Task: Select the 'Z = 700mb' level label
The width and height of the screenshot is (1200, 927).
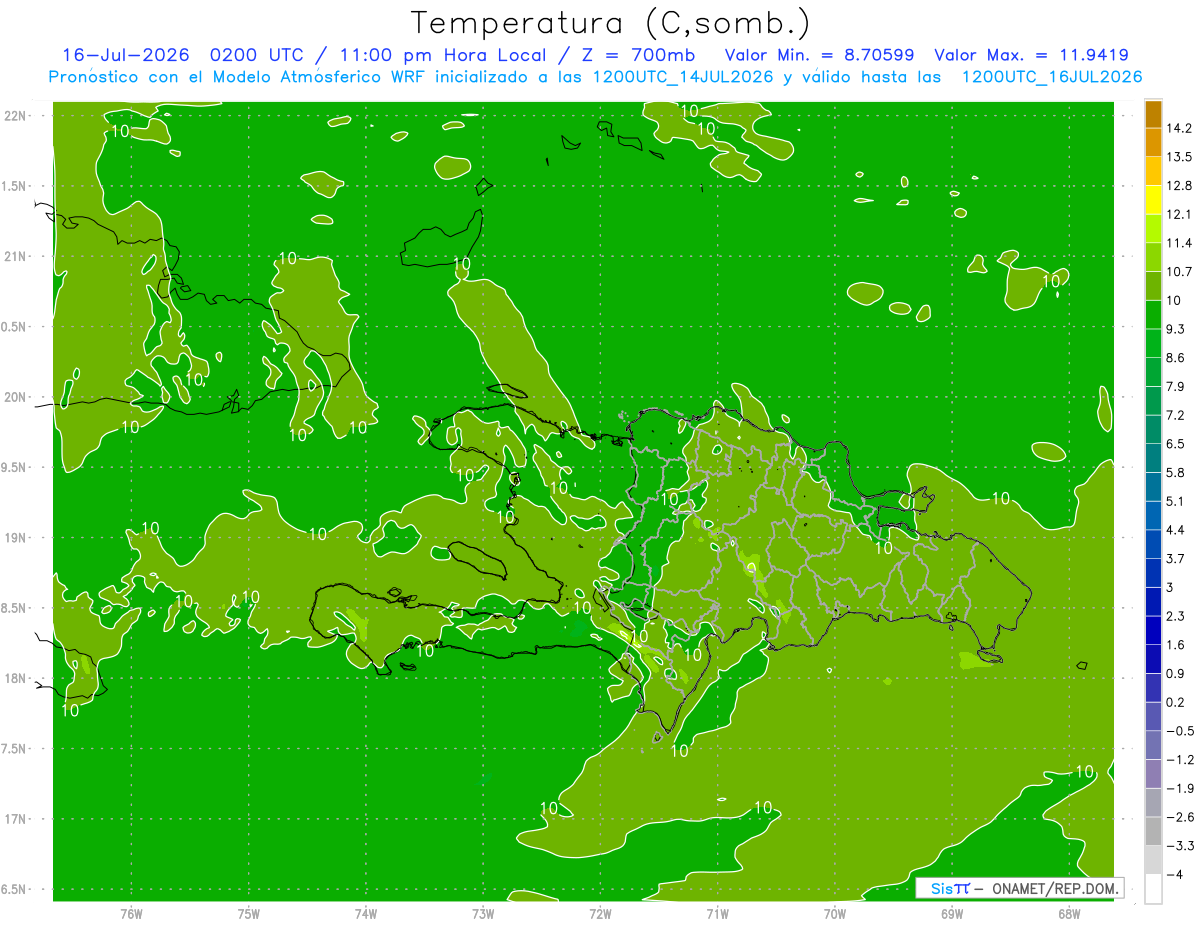Action: 638,55
